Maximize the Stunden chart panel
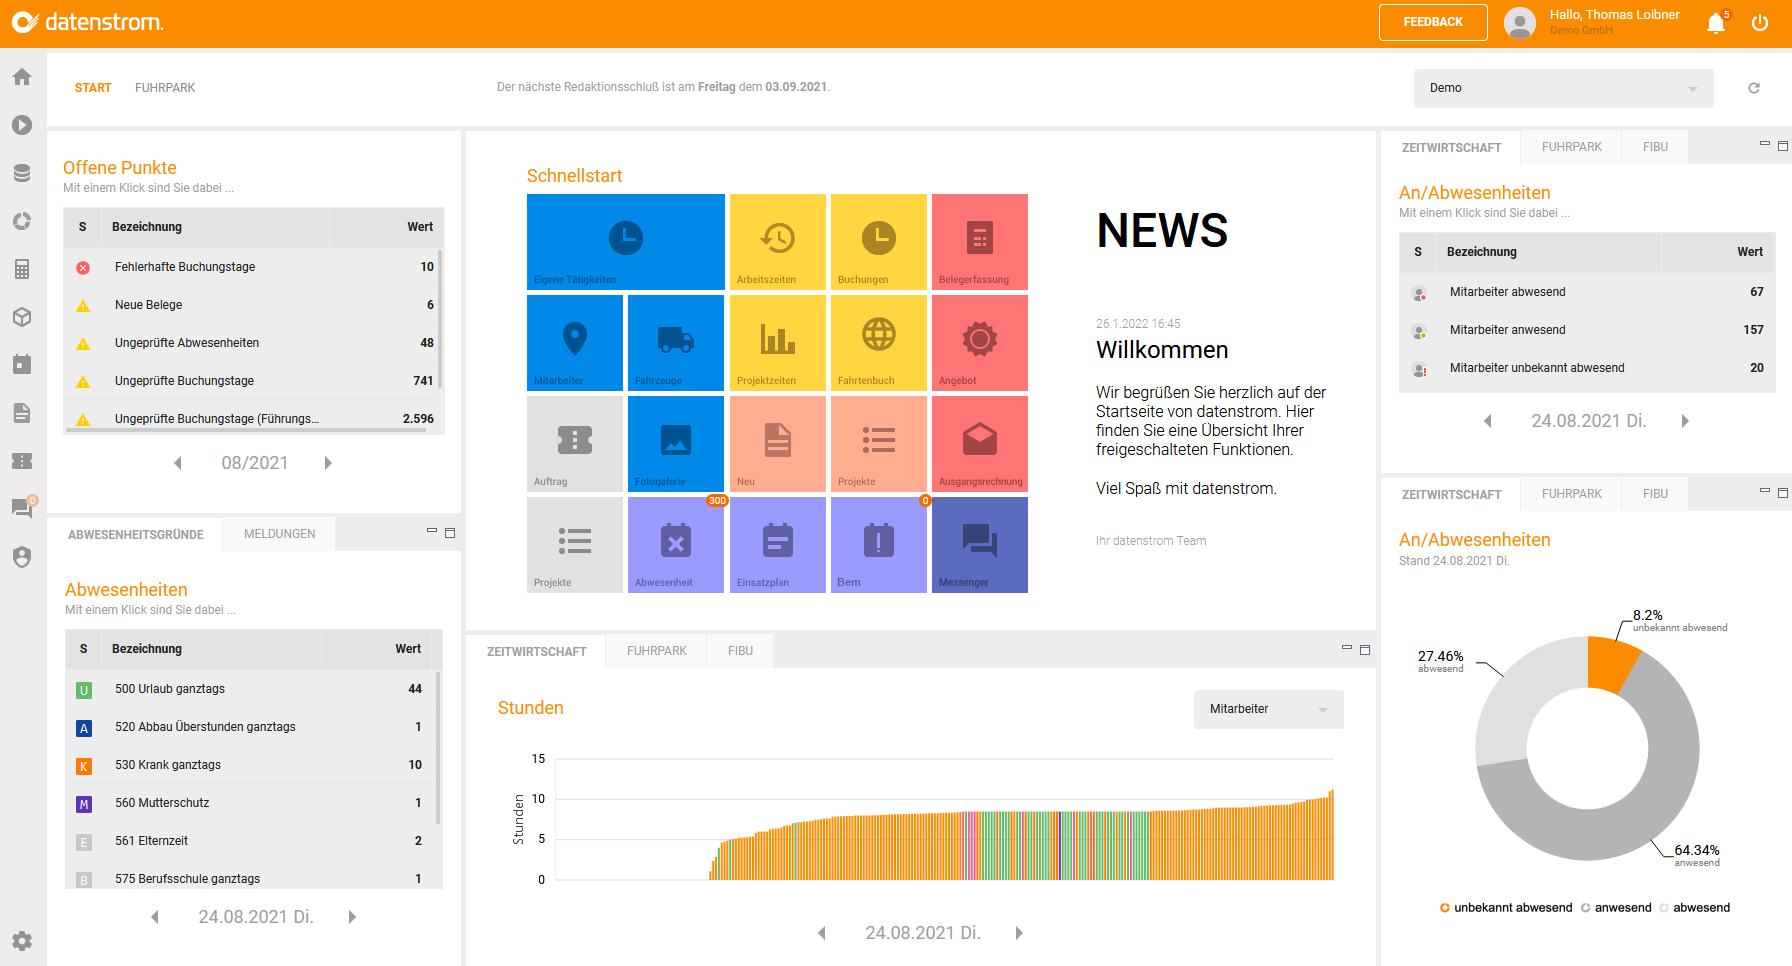Image resolution: width=1792 pixels, height=966 pixels. click(1364, 649)
